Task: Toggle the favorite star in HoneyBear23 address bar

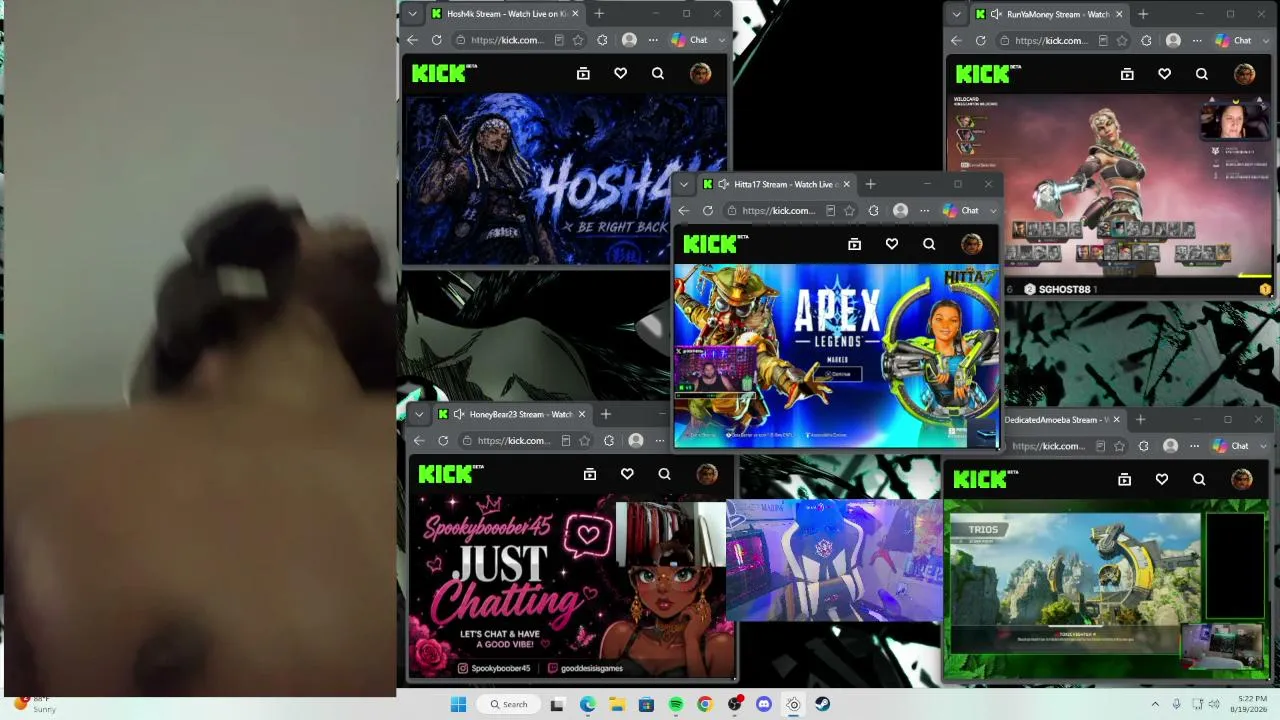Action: pyautogui.click(x=585, y=440)
